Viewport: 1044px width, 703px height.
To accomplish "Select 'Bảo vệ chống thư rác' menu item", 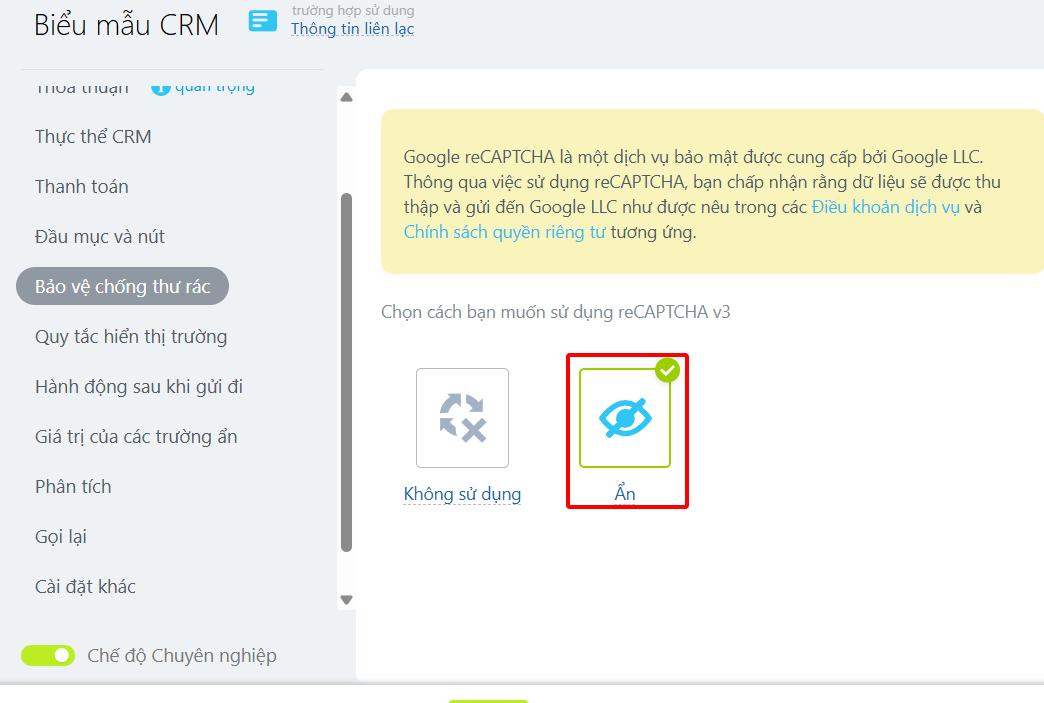I will [x=123, y=286].
